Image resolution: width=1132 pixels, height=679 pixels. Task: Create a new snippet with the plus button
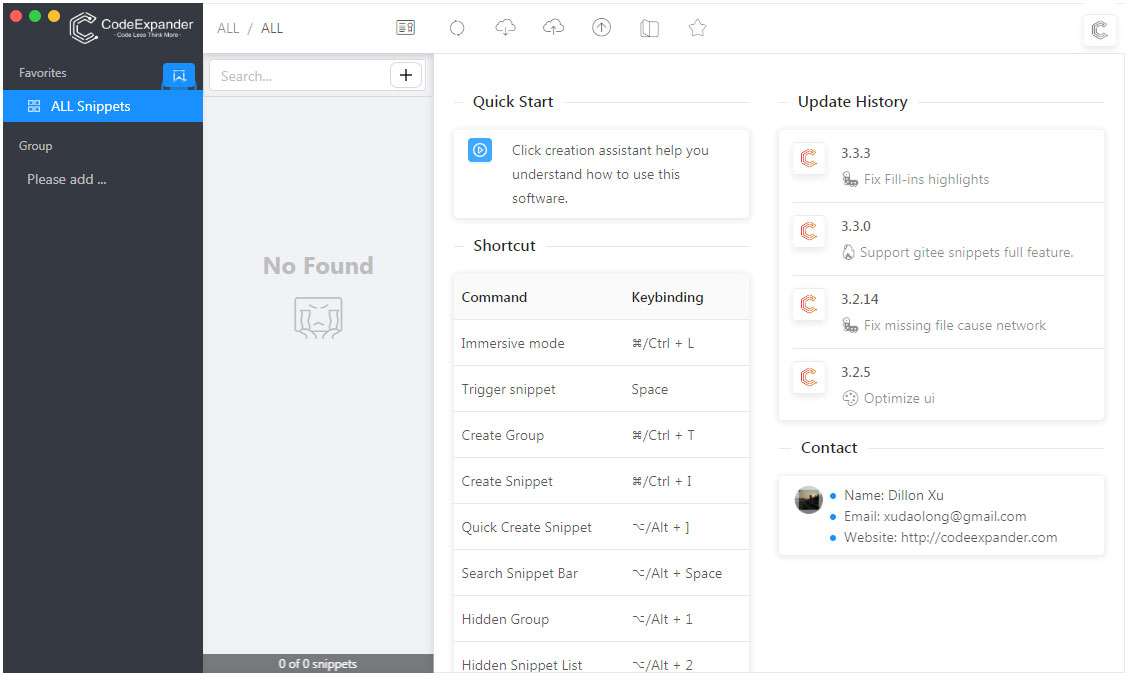tap(406, 75)
